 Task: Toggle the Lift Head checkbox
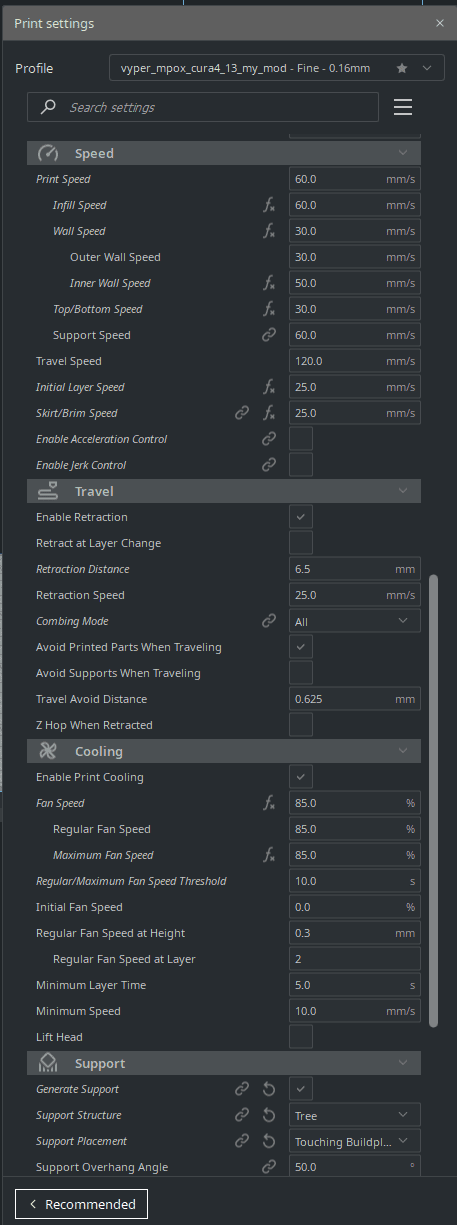coord(301,1037)
